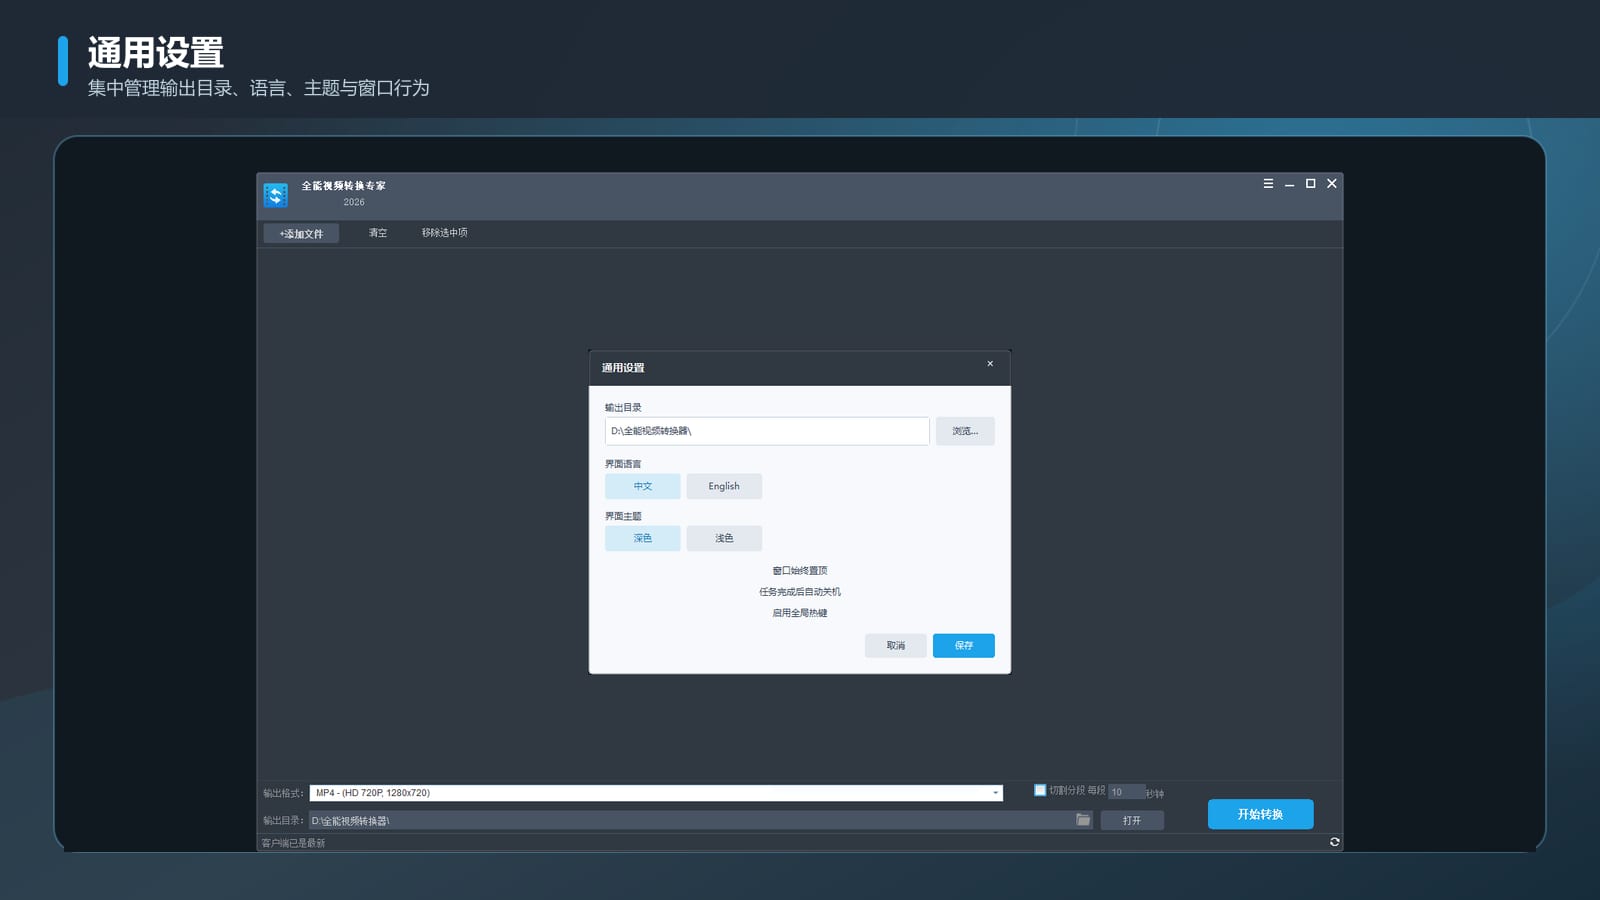1600x900 pixels.
Task: Toggle 任务完成后自动关机 option
Action: pyautogui.click(x=800, y=592)
